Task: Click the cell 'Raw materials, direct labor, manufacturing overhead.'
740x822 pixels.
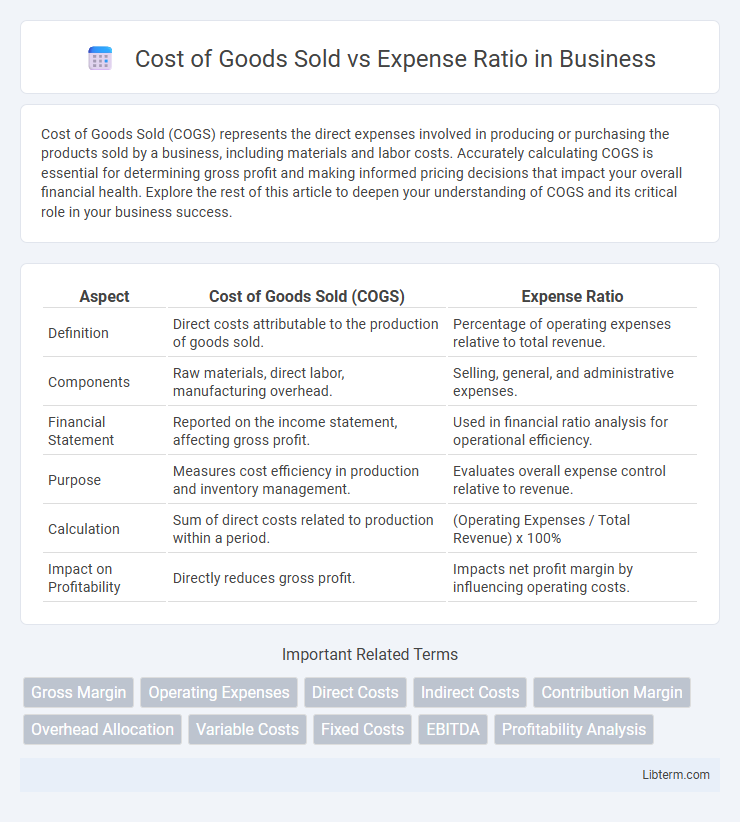Action: pyautogui.click(x=306, y=382)
